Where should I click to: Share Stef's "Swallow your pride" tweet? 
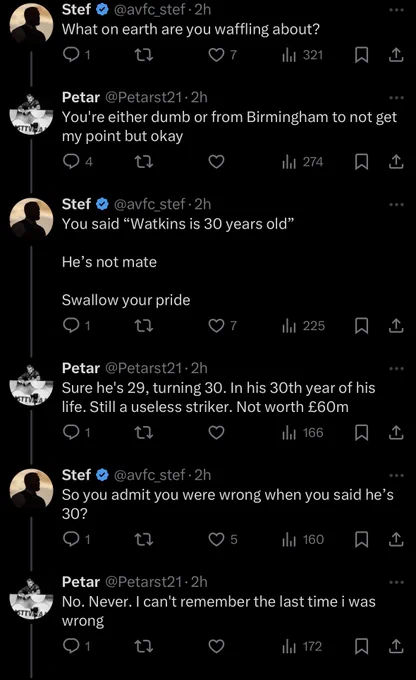396,326
